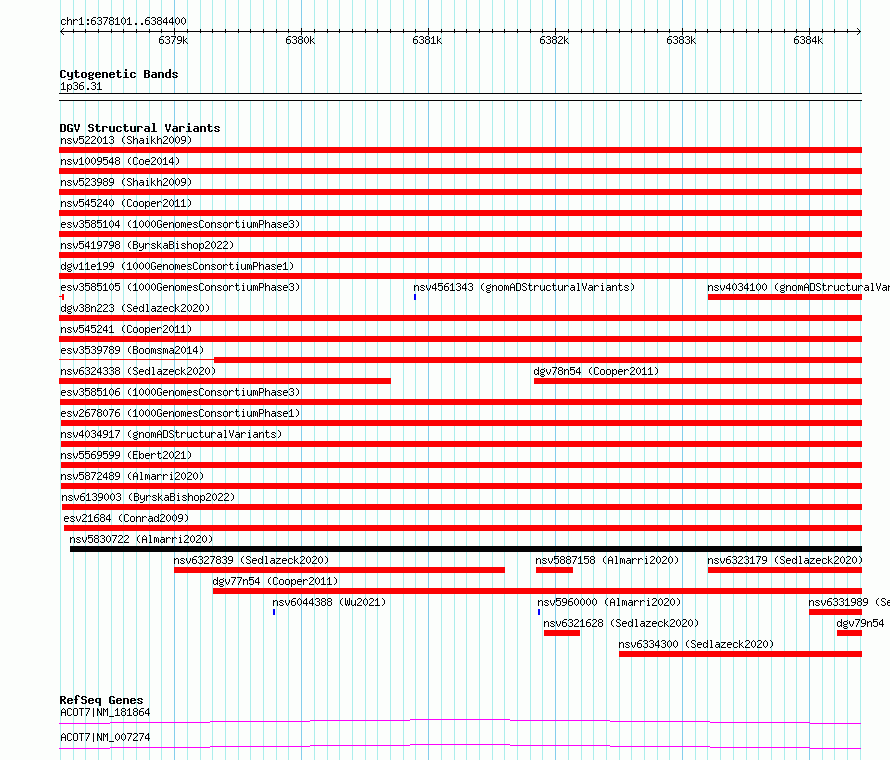890x760 pixels.
Task: Open nsv4034100 gnomAD variant label
Action: pos(798,287)
